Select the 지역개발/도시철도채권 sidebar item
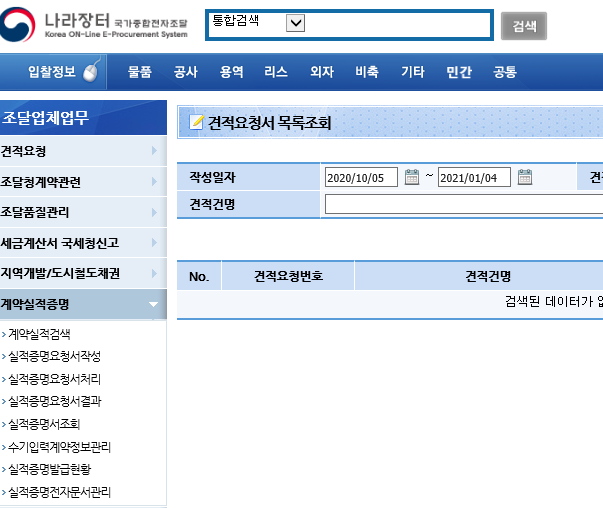The image size is (603, 508). pyautogui.click(x=83, y=273)
